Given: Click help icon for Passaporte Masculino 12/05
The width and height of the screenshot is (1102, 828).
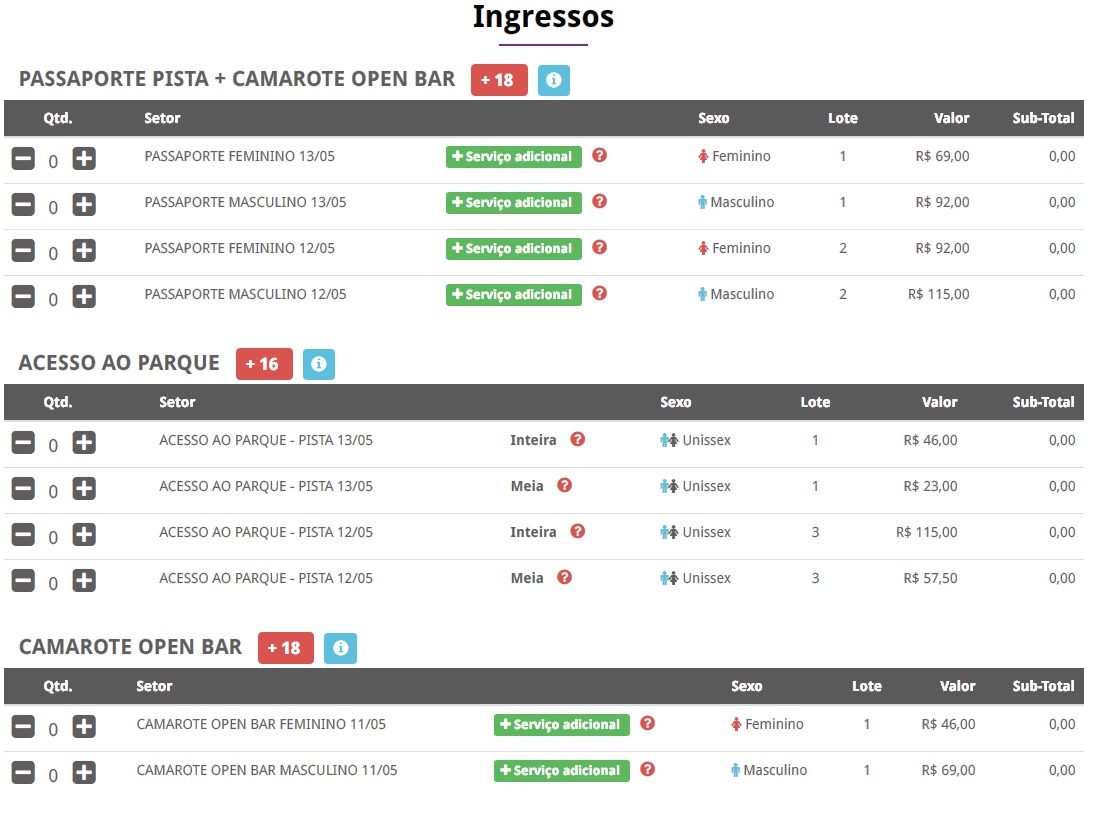Looking at the screenshot, I should click(599, 294).
